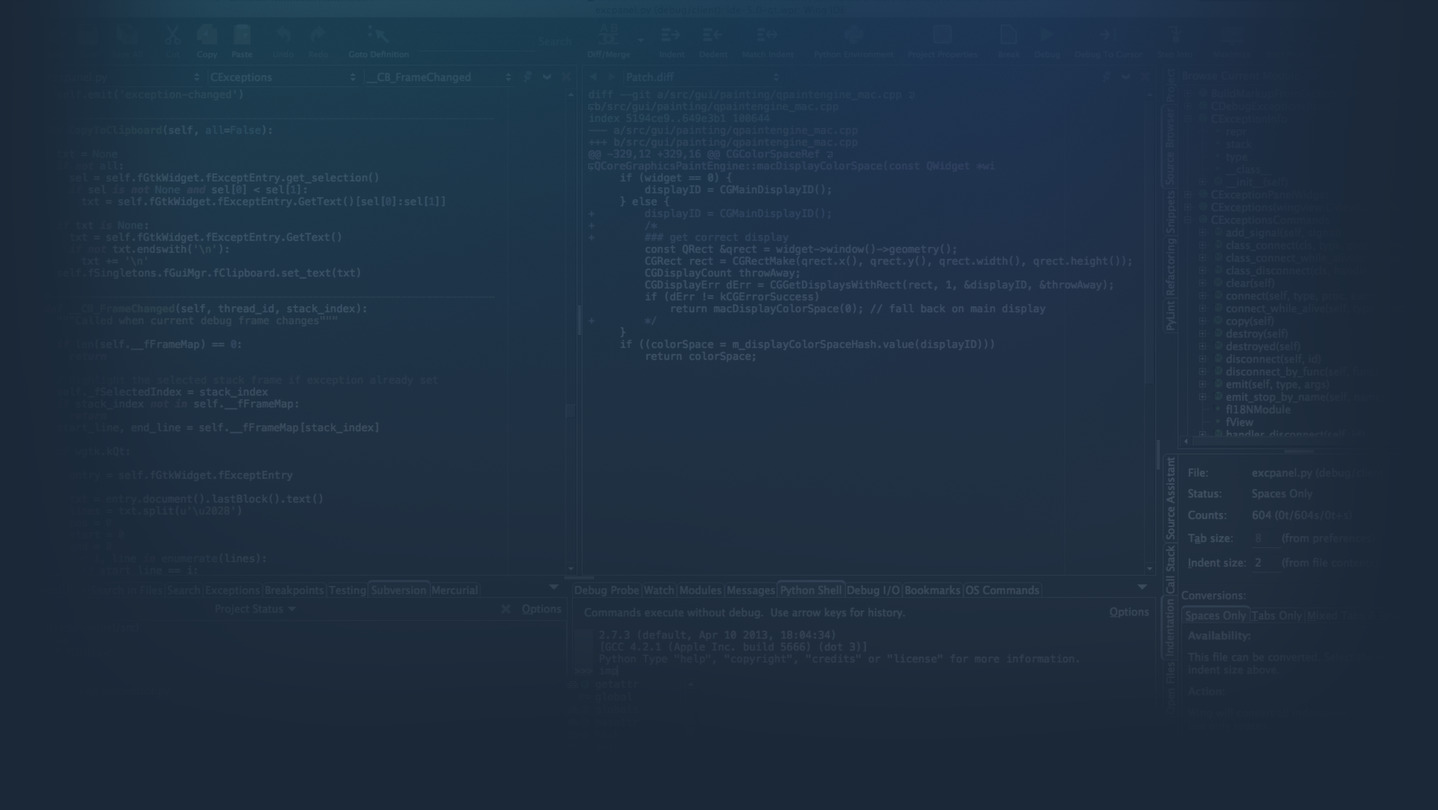Click the Goto Definition icon
This screenshot has width=1438, height=810.
pos(378,38)
